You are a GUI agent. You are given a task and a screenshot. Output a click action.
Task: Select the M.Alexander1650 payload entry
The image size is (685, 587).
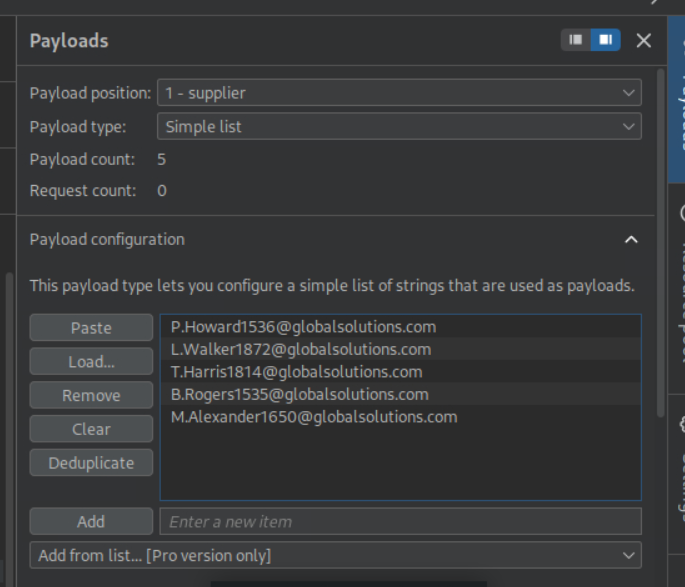click(x=314, y=417)
